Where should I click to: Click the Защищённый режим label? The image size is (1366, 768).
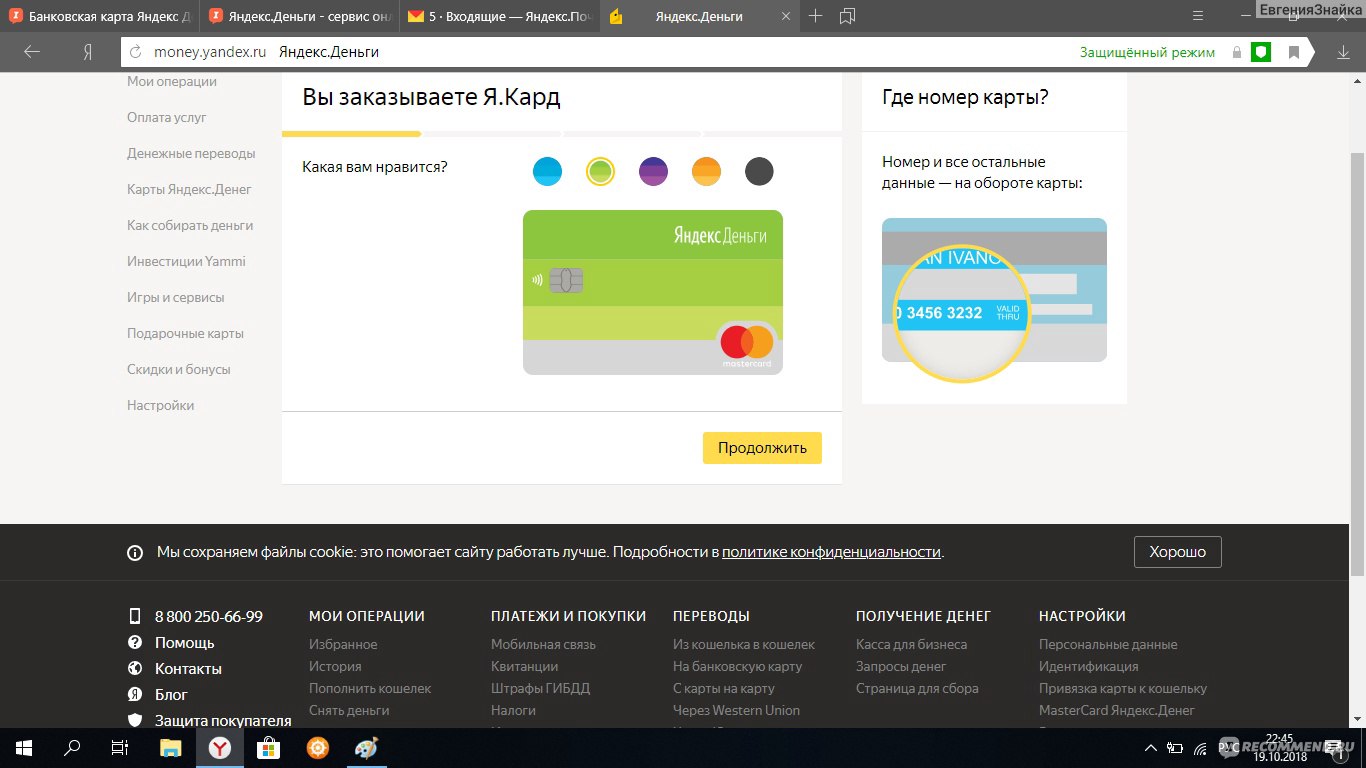pos(1147,52)
